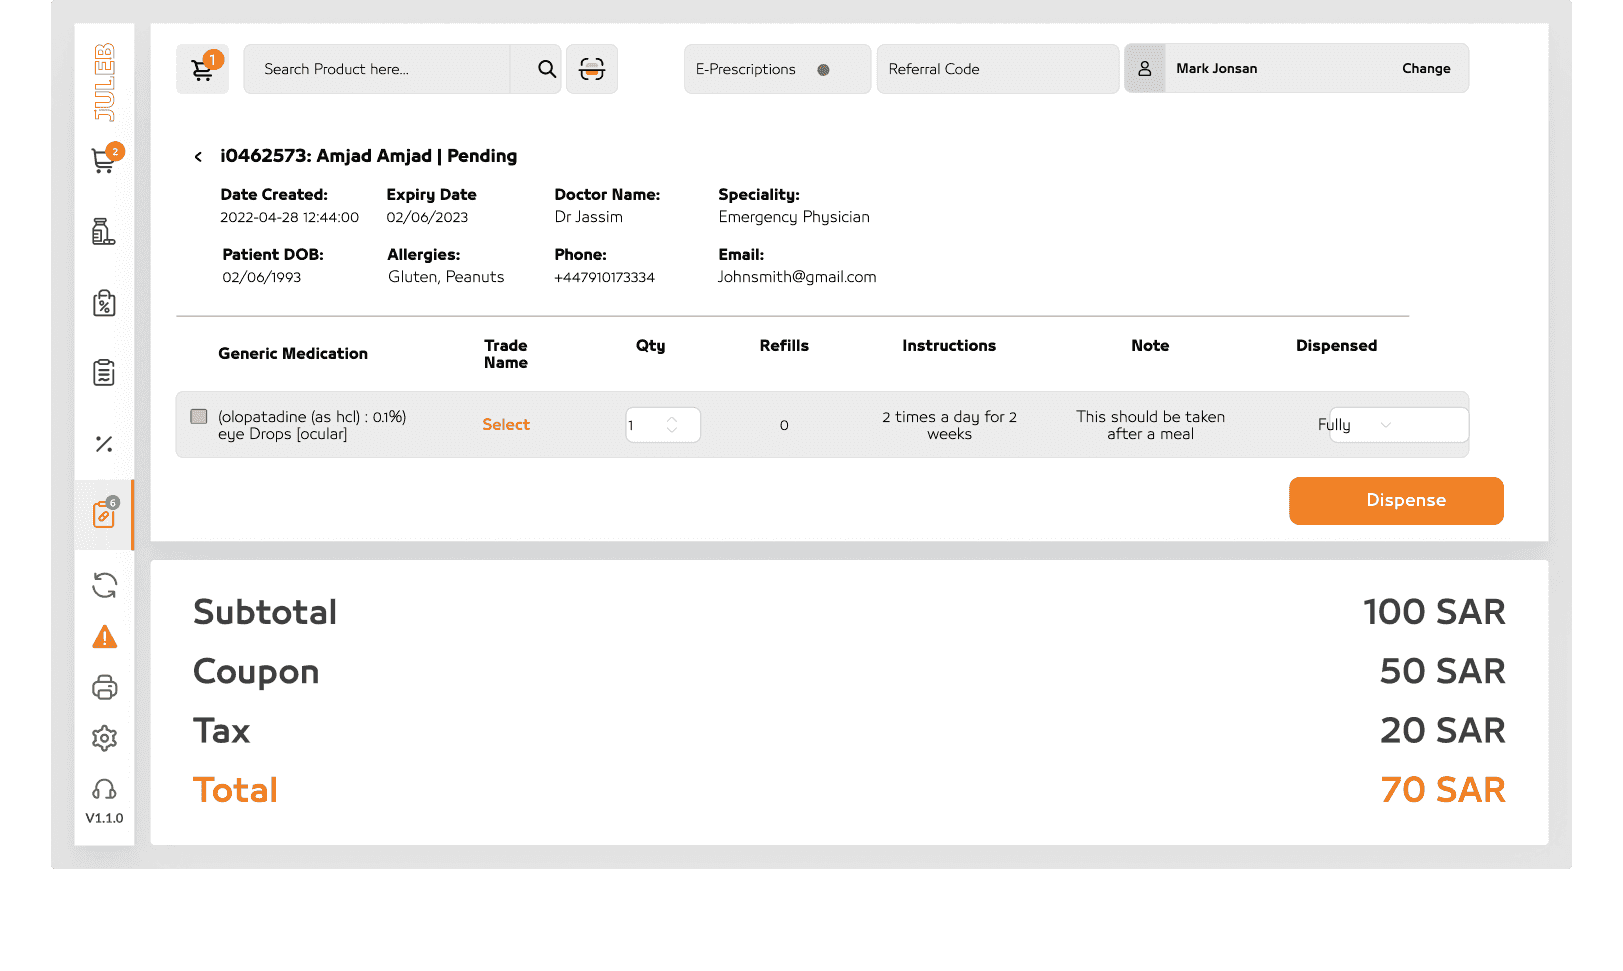
Task: Open the percent sidebar icon
Action: click(x=104, y=444)
